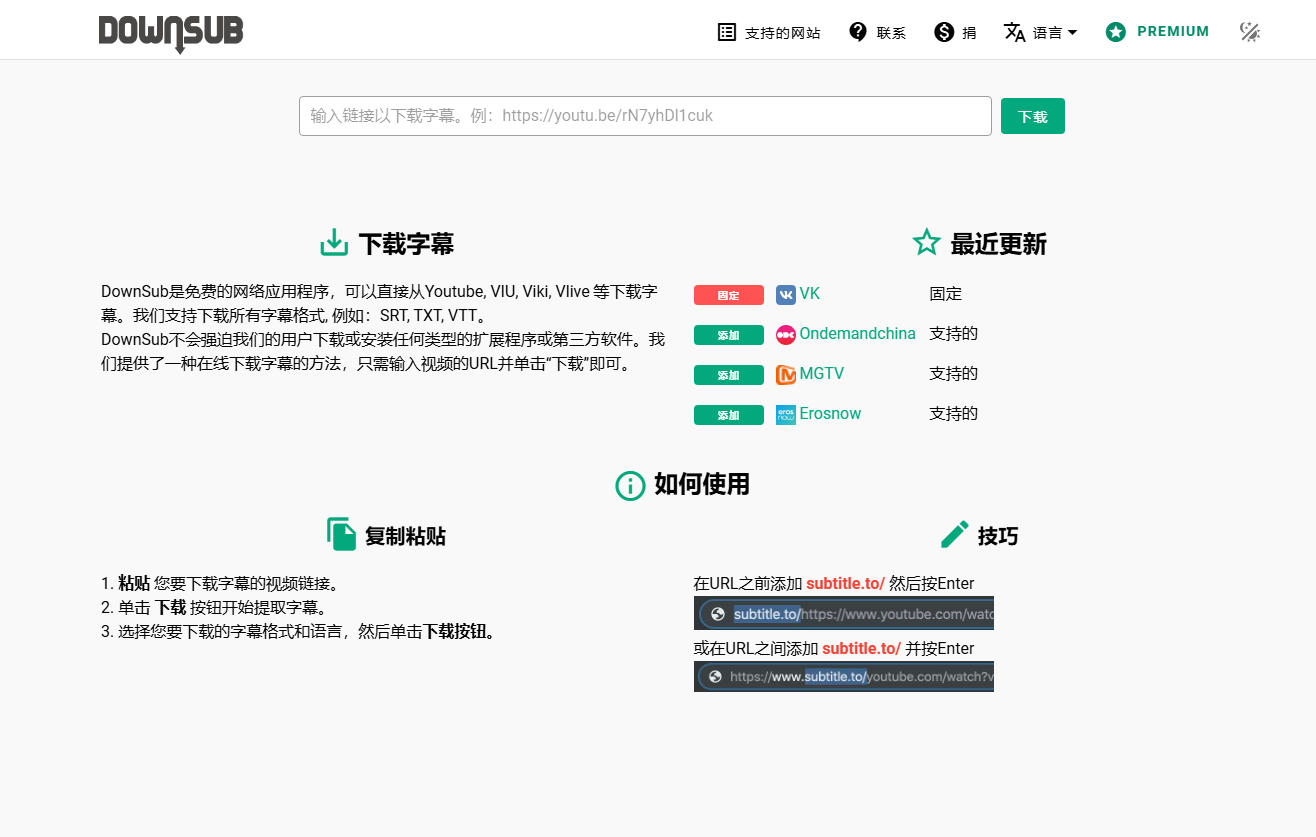Image resolution: width=1316 pixels, height=837 pixels.
Task: Click the green 下载 button
Action: click(1033, 116)
